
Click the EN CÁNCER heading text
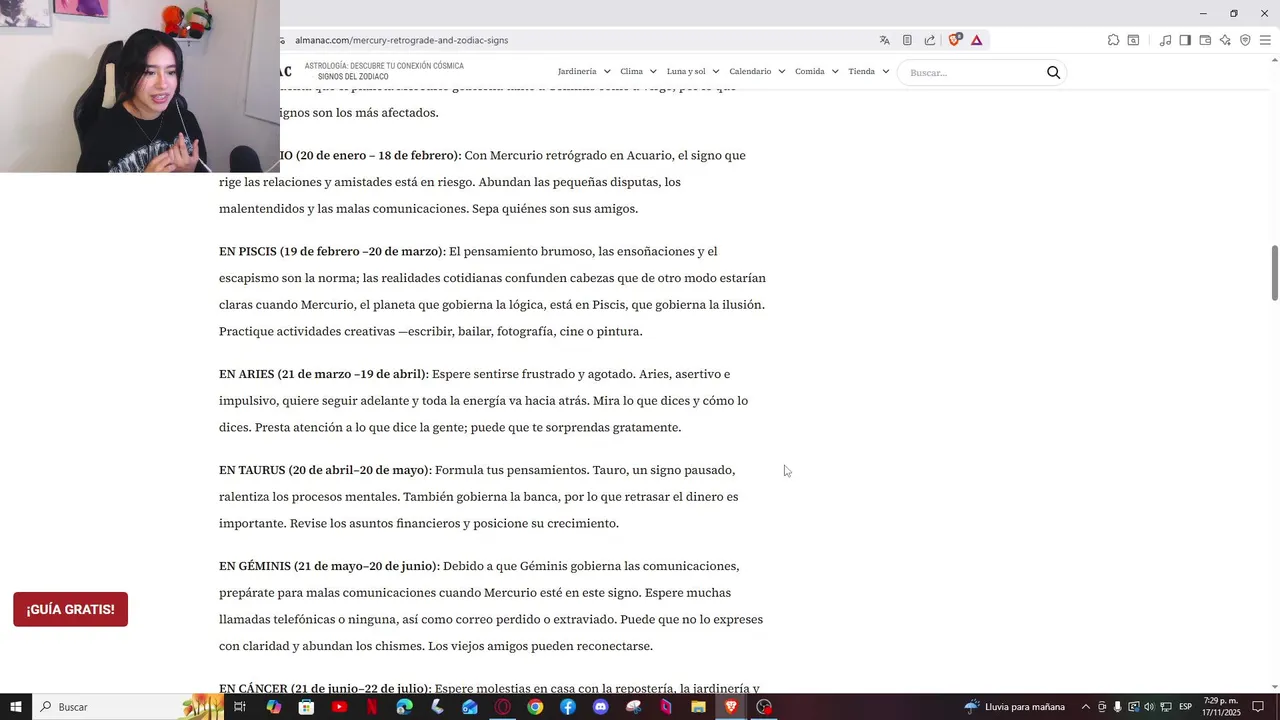click(x=325, y=688)
